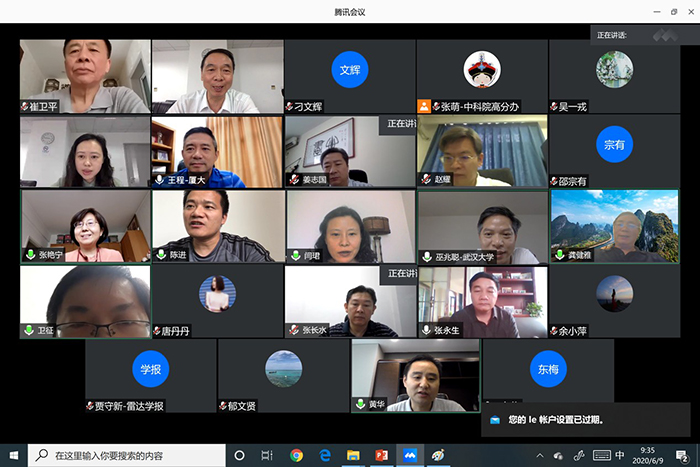This screenshot has width=700, height=467.
Task: Toggle the Chinese input method indicator
Action: [620, 455]
